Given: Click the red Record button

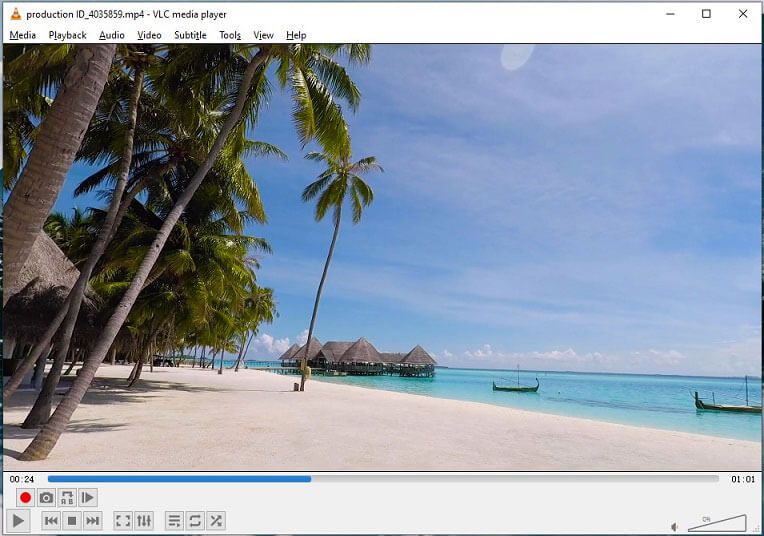Looking at the screenshot, I should pos(25,498).
